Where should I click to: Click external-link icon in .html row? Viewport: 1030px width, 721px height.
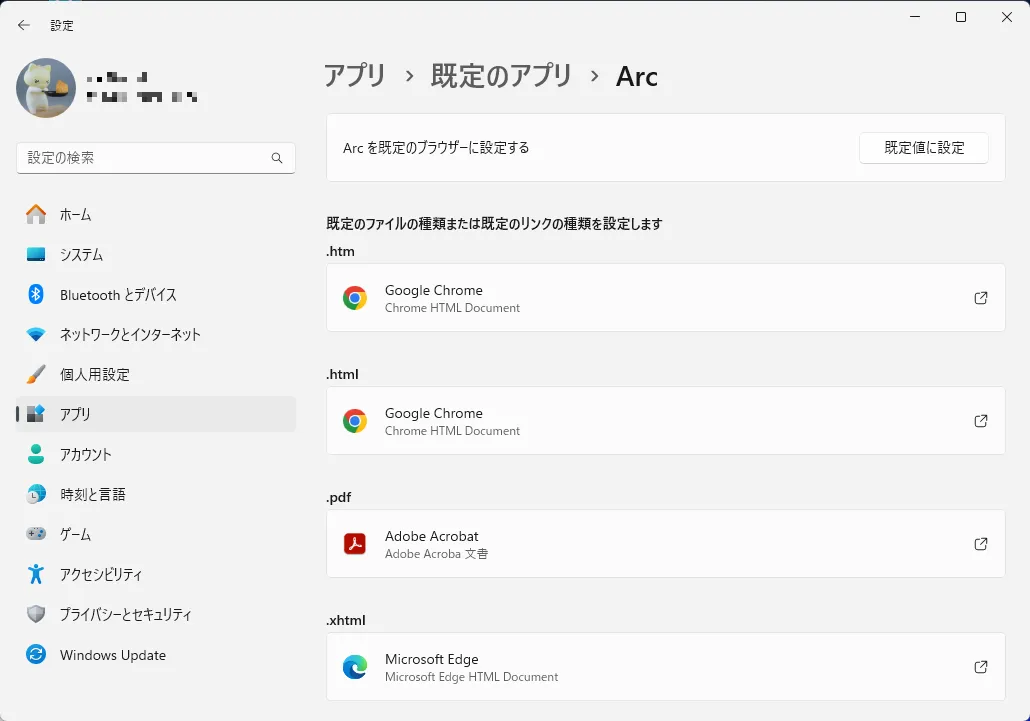tap(981, 420)
